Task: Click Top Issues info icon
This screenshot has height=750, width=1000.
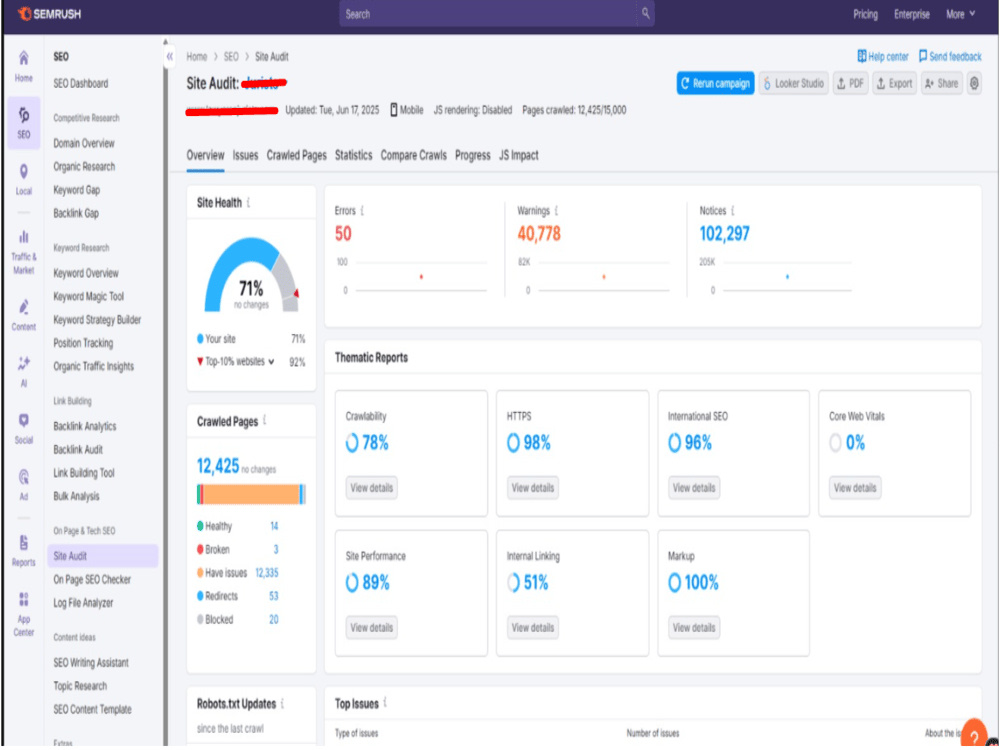Action: tap(385, 703)
